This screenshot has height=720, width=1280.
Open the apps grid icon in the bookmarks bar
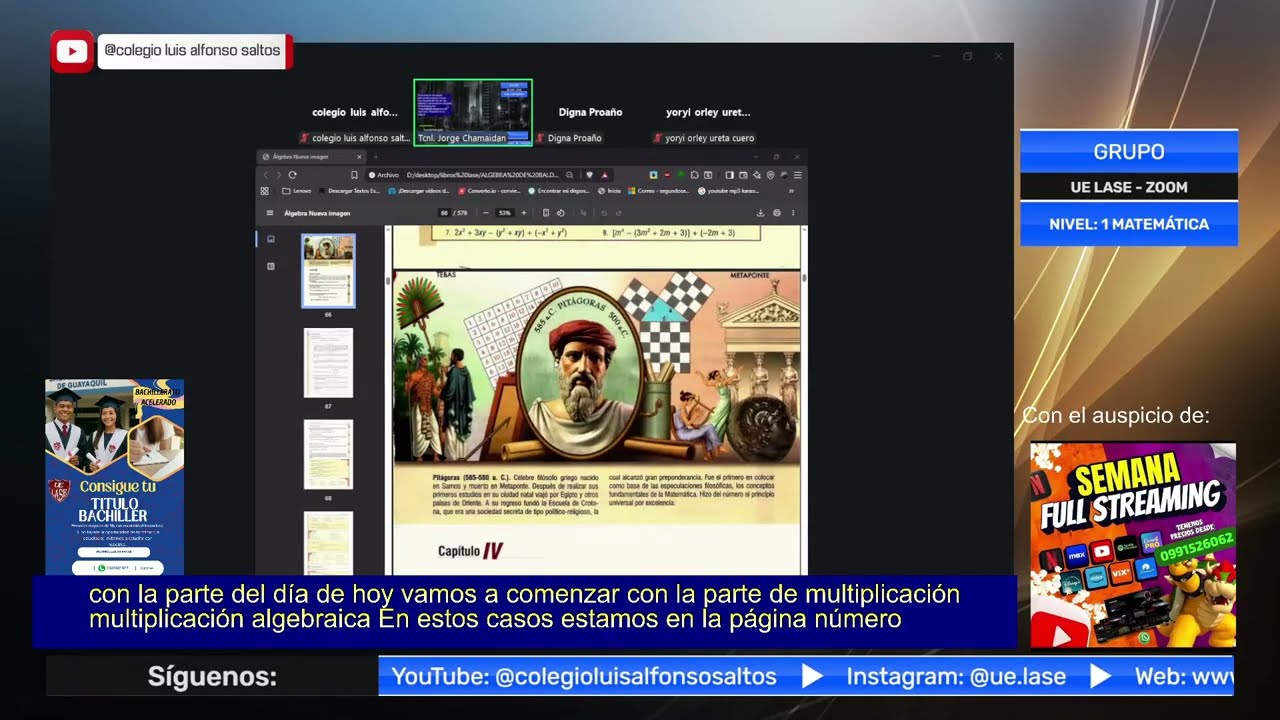tap(264, 191)
